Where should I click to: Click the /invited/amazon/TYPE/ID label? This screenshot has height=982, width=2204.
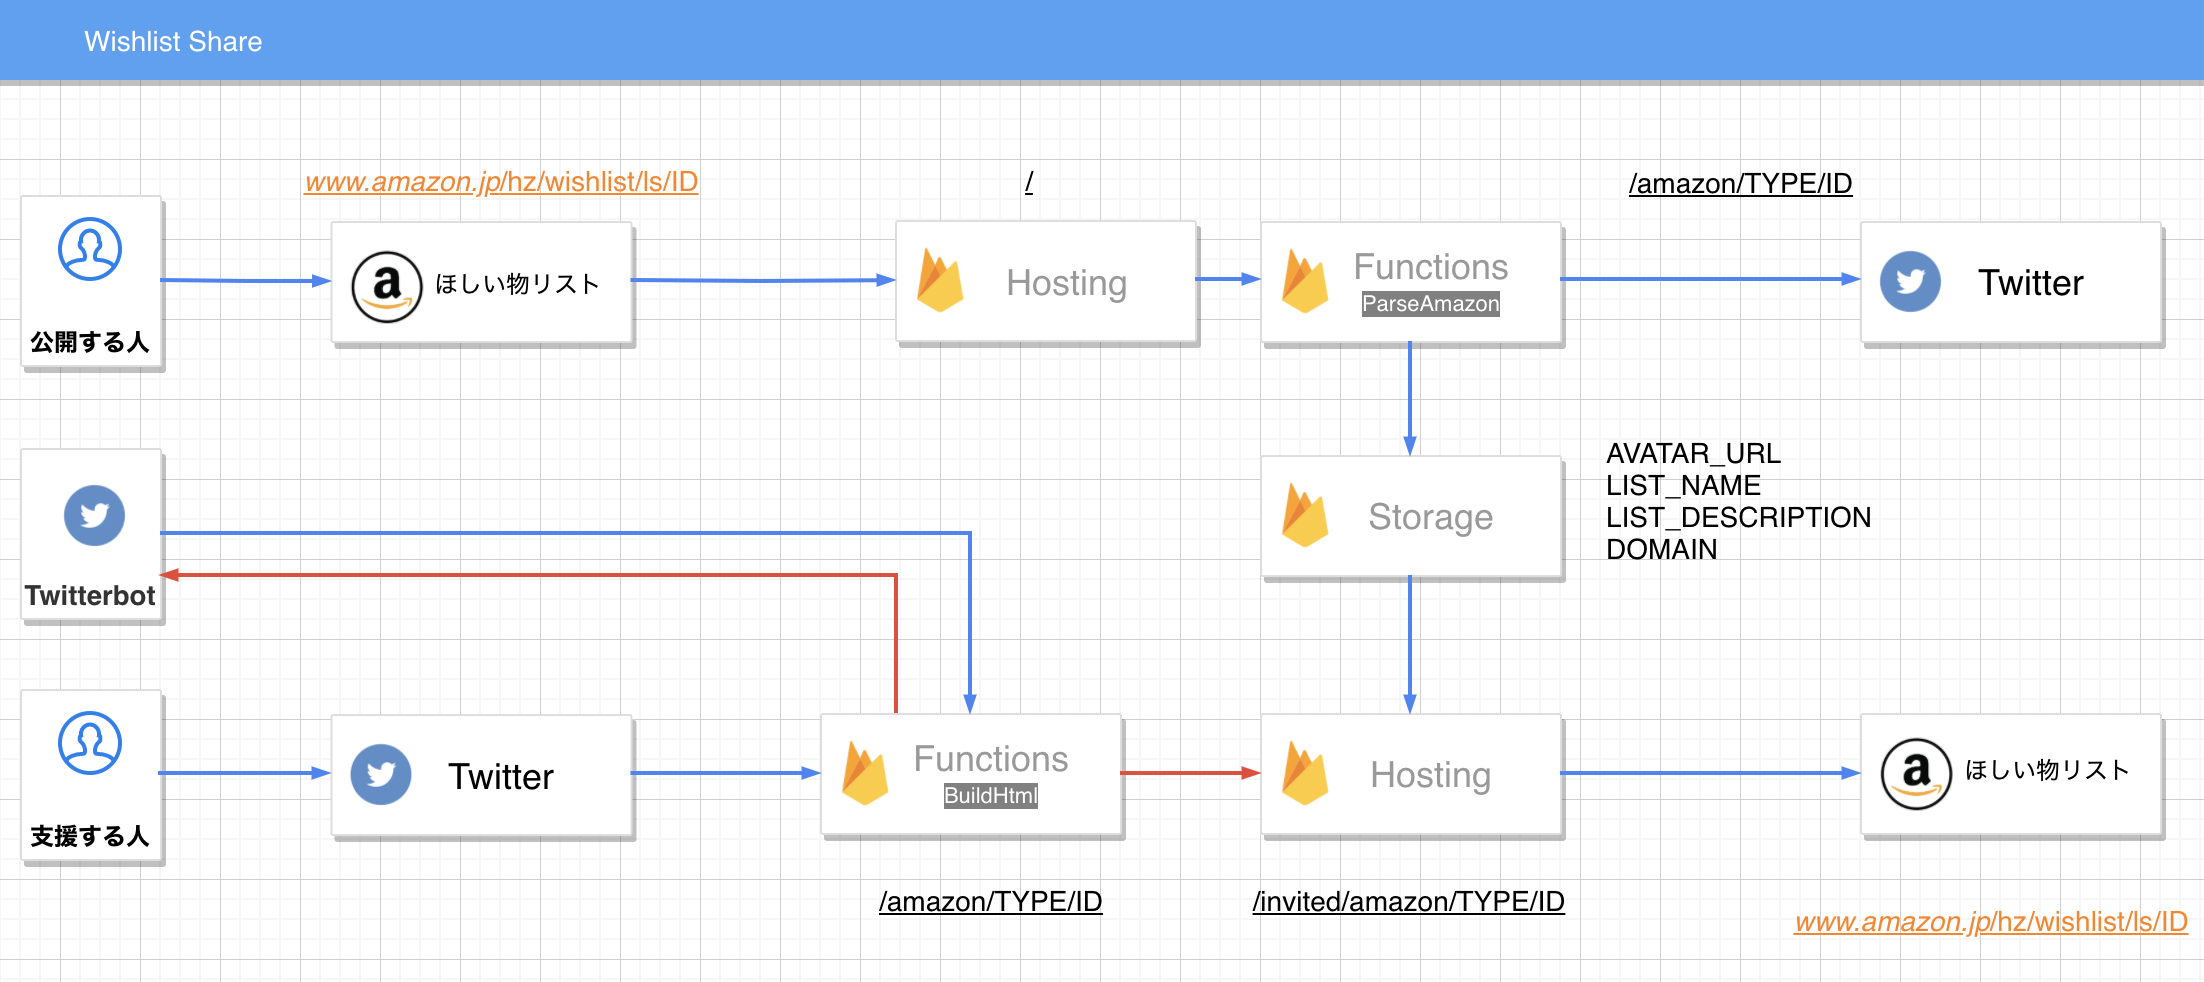click(x=1408, y=902)
